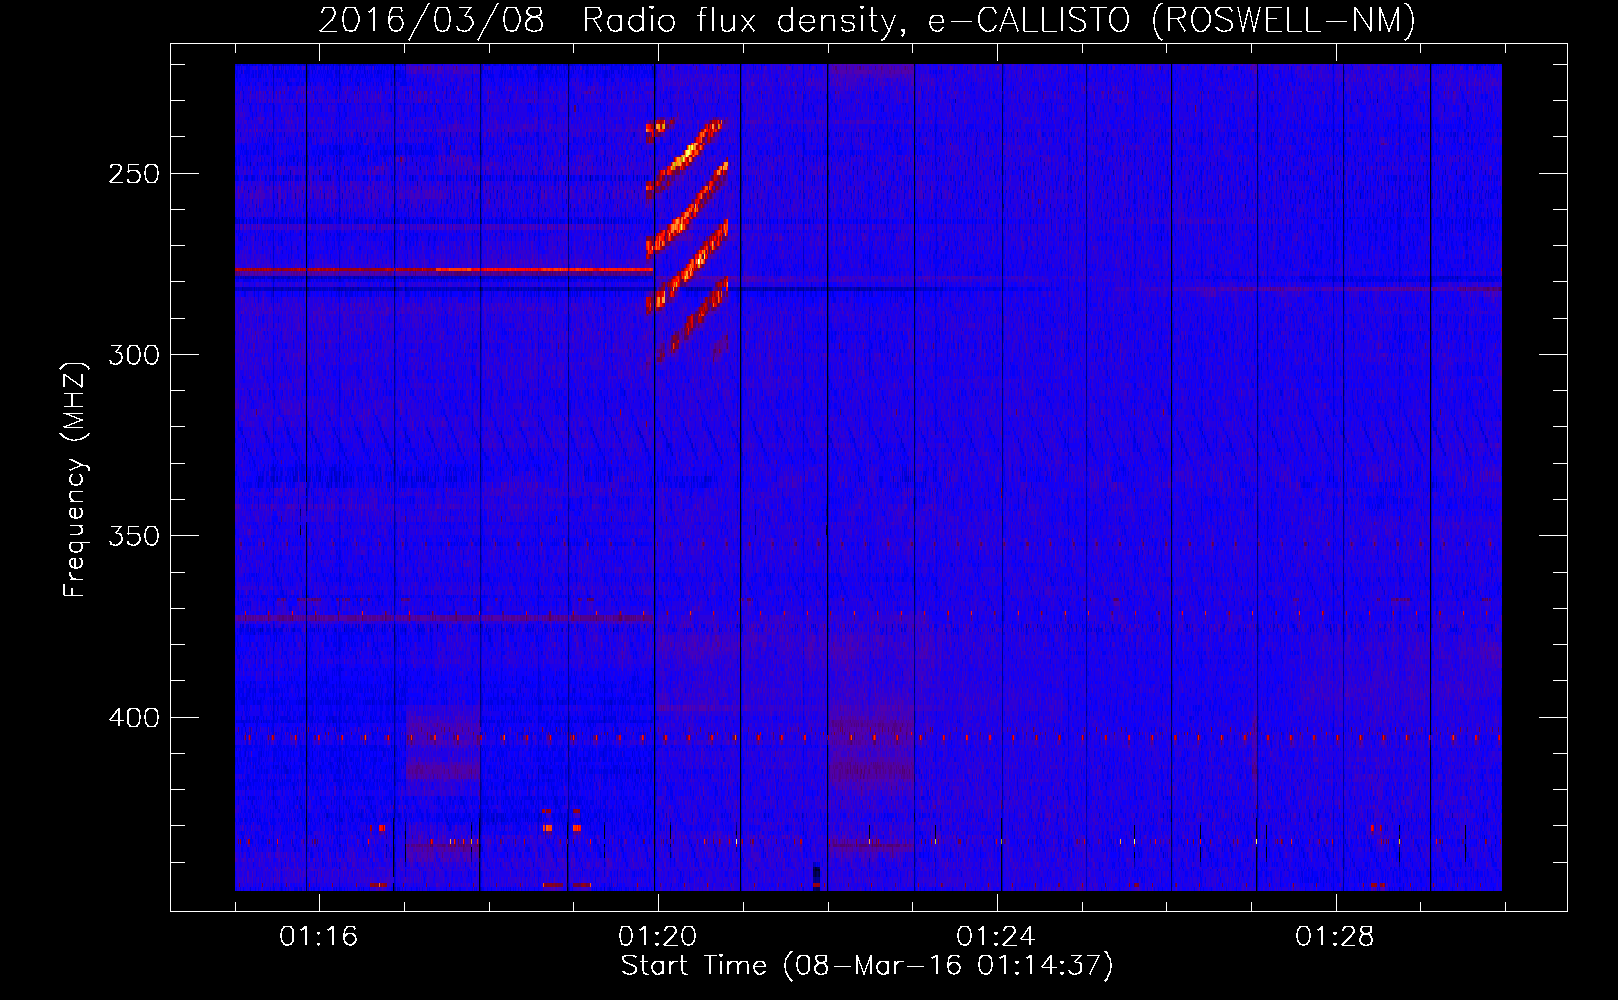Select the 300 frequency tick label

tap(134, 355)
